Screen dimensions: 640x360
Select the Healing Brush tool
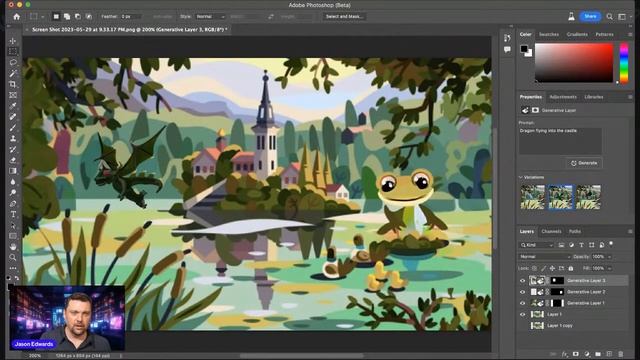[x=13, y=117]
